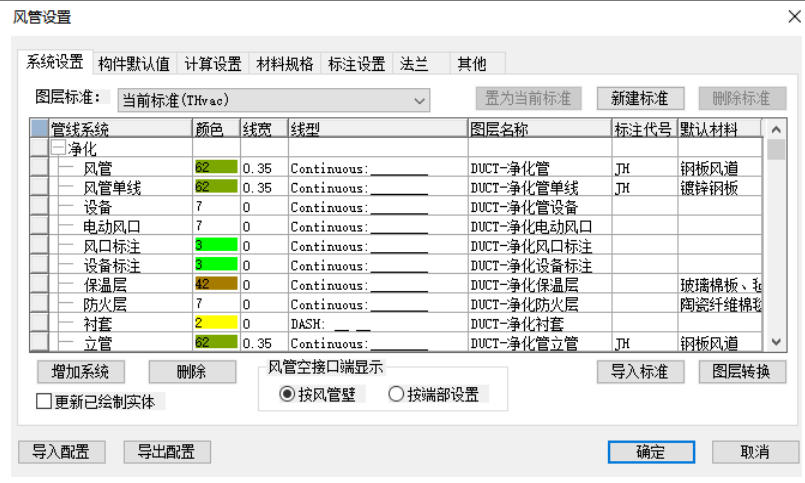Click layer name DUCT-净化管
The width and height of the screenshot is (805, 483).
tap(510, 168)
